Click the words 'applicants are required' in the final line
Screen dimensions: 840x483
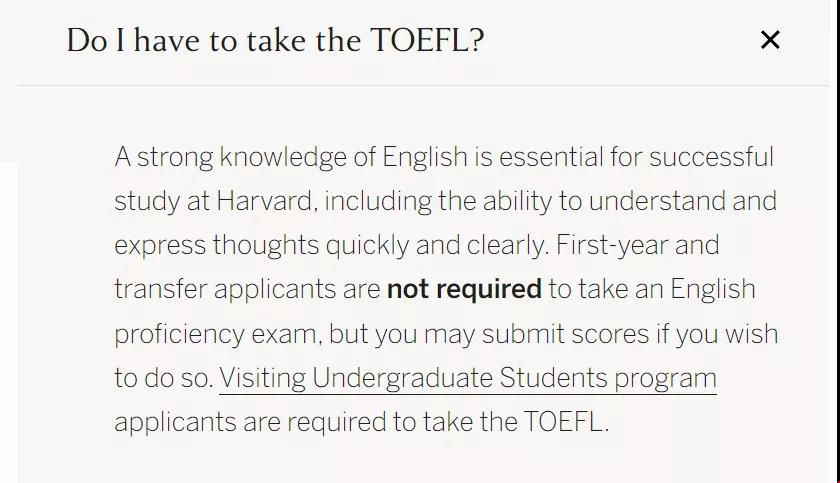250,422
